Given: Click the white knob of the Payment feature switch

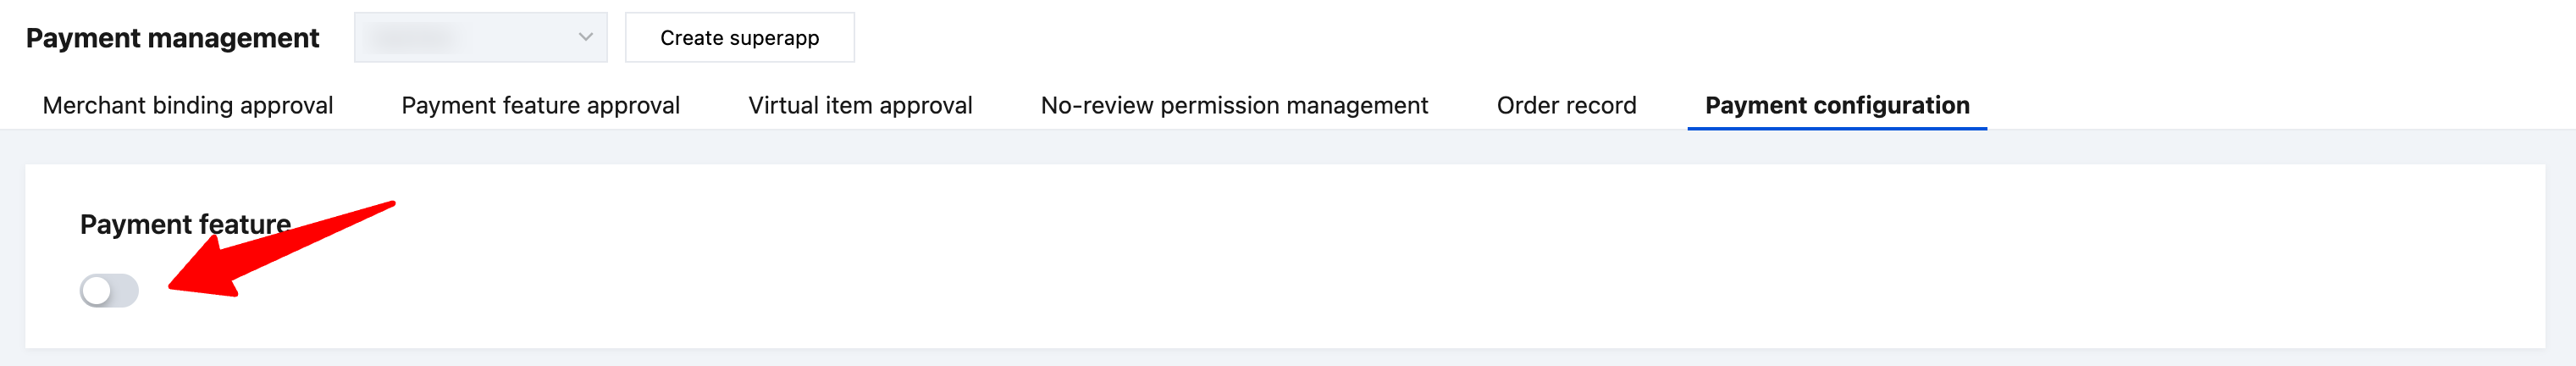Looking at the screenshot, I should coord(97,291).
